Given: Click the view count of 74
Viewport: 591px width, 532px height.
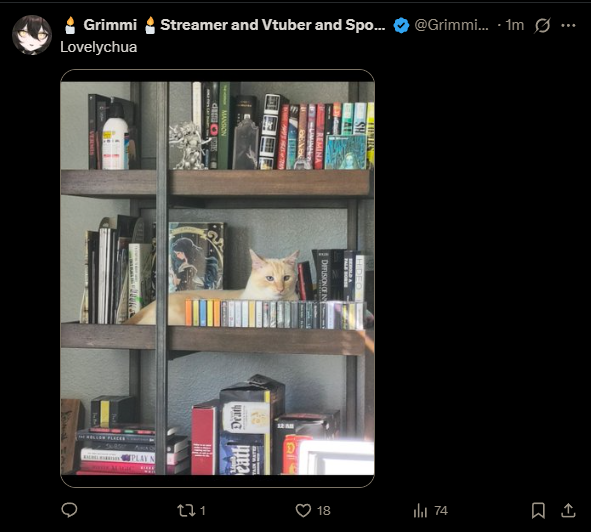Looking at the screenshot, I should [441, 511].
